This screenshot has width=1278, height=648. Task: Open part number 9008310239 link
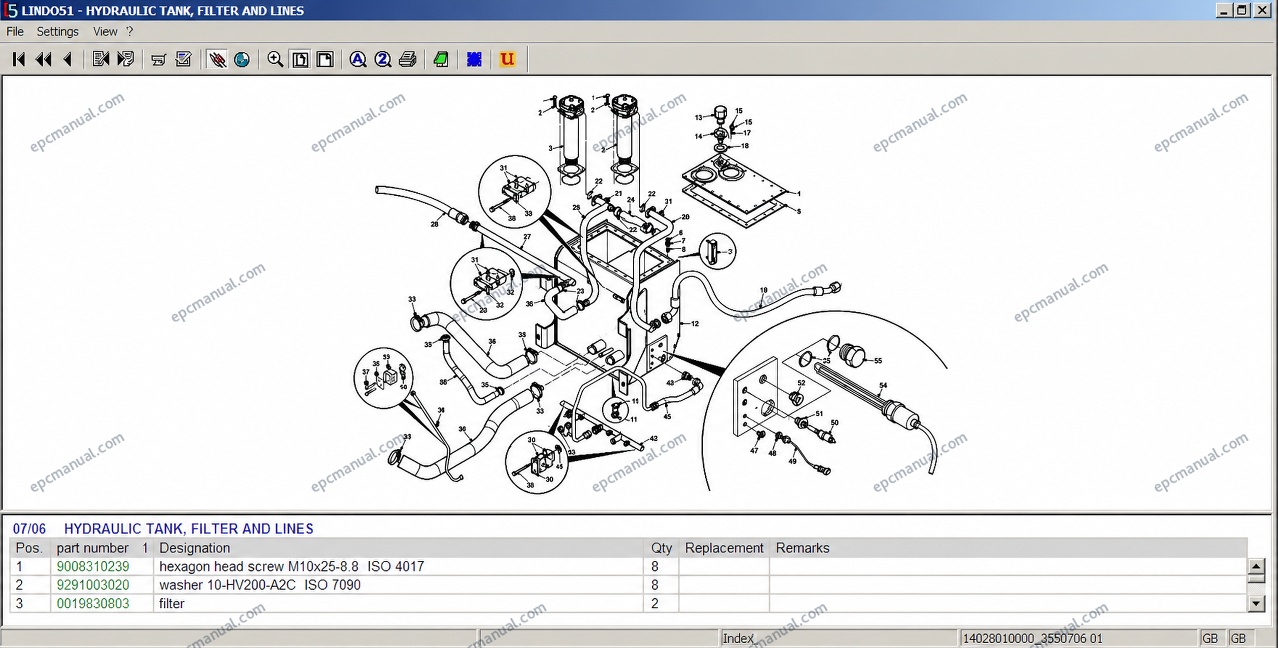[93, 566]
